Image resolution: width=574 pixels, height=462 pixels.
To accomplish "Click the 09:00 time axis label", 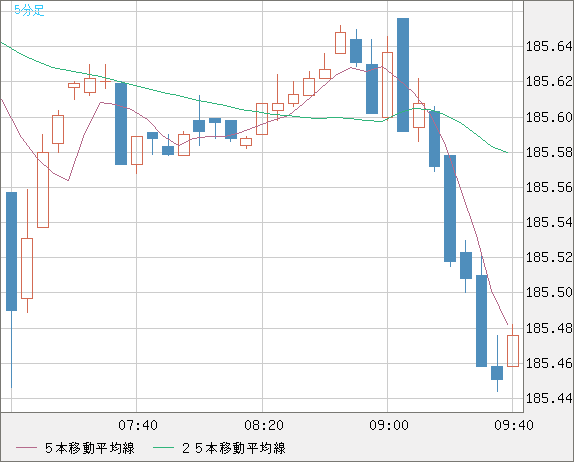I will tap(389, 425).
